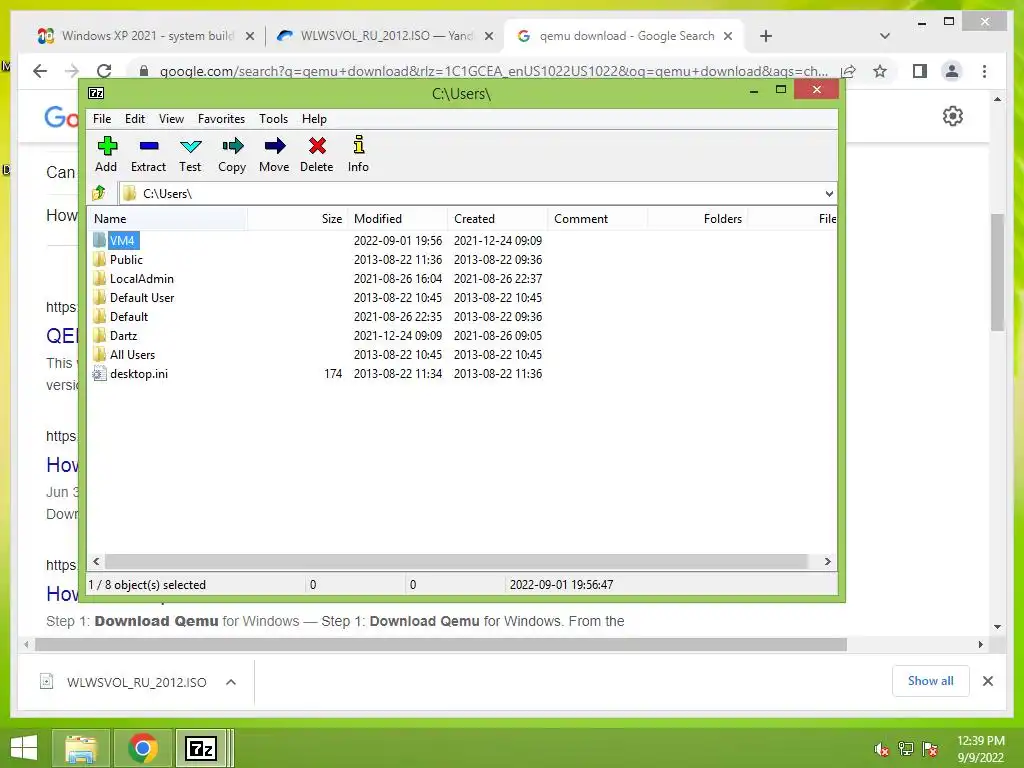Go up one folder level in 7-Zip
This screenshot has width=1024, height=768.
click(x=99, y=193)
